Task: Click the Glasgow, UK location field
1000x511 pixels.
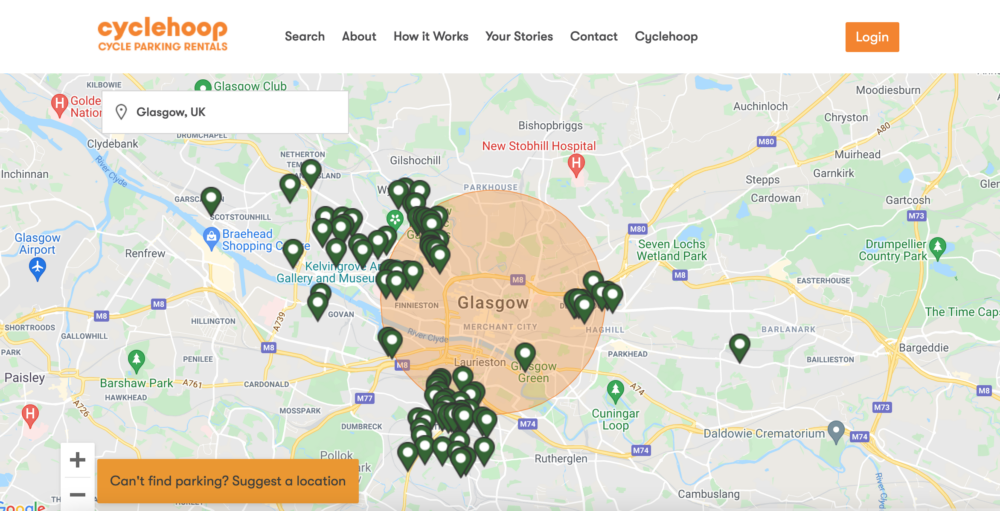Action: pos(225,112)
